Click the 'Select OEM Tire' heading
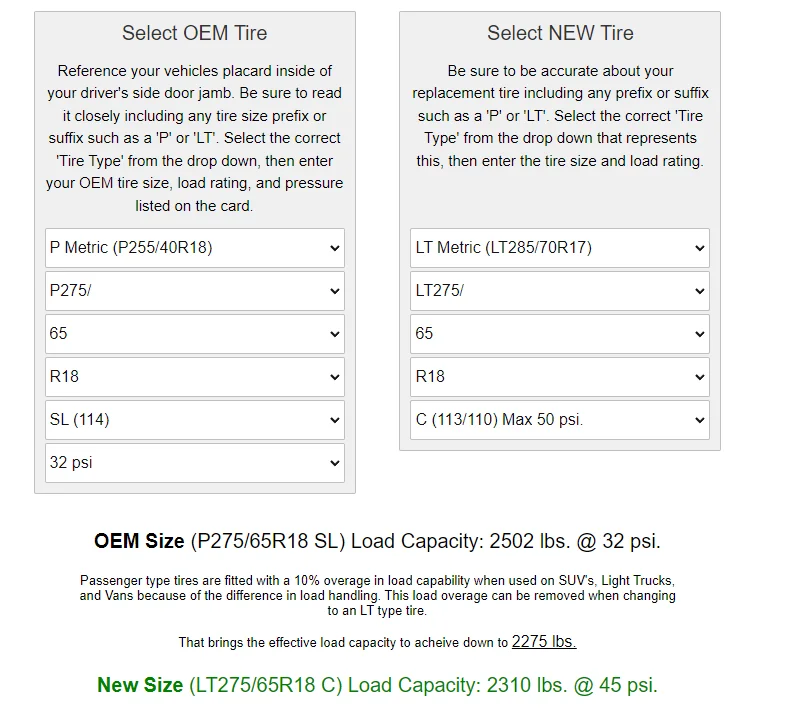The width and height of the screenshot is (809, 711). tap(195, 33)
